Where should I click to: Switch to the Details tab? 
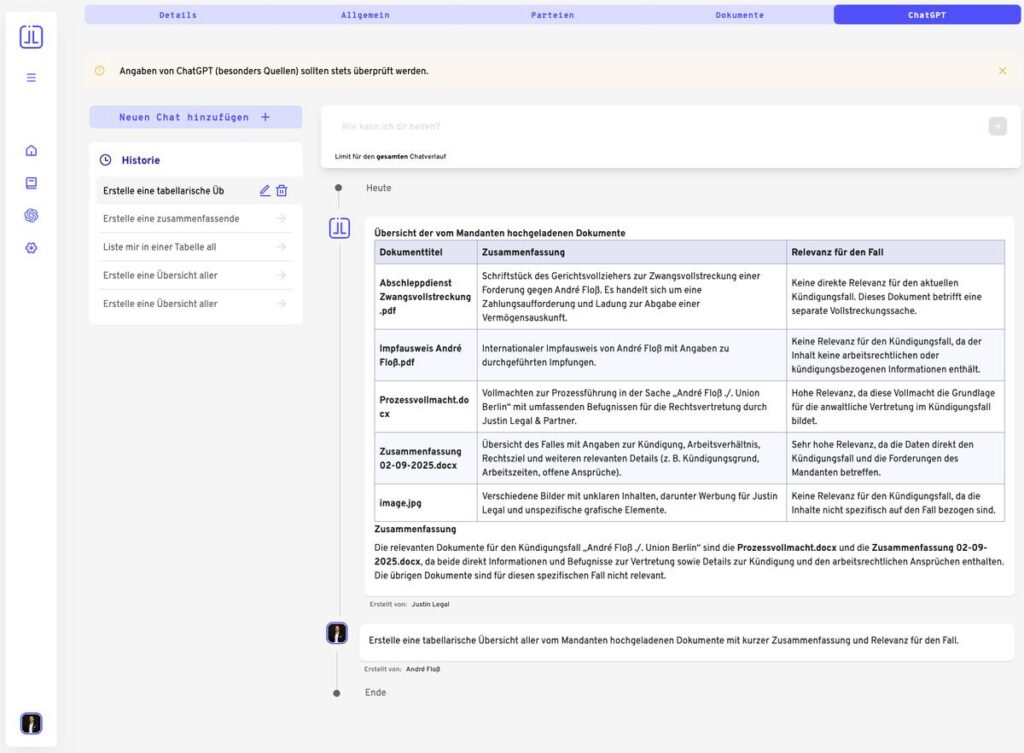178,15
